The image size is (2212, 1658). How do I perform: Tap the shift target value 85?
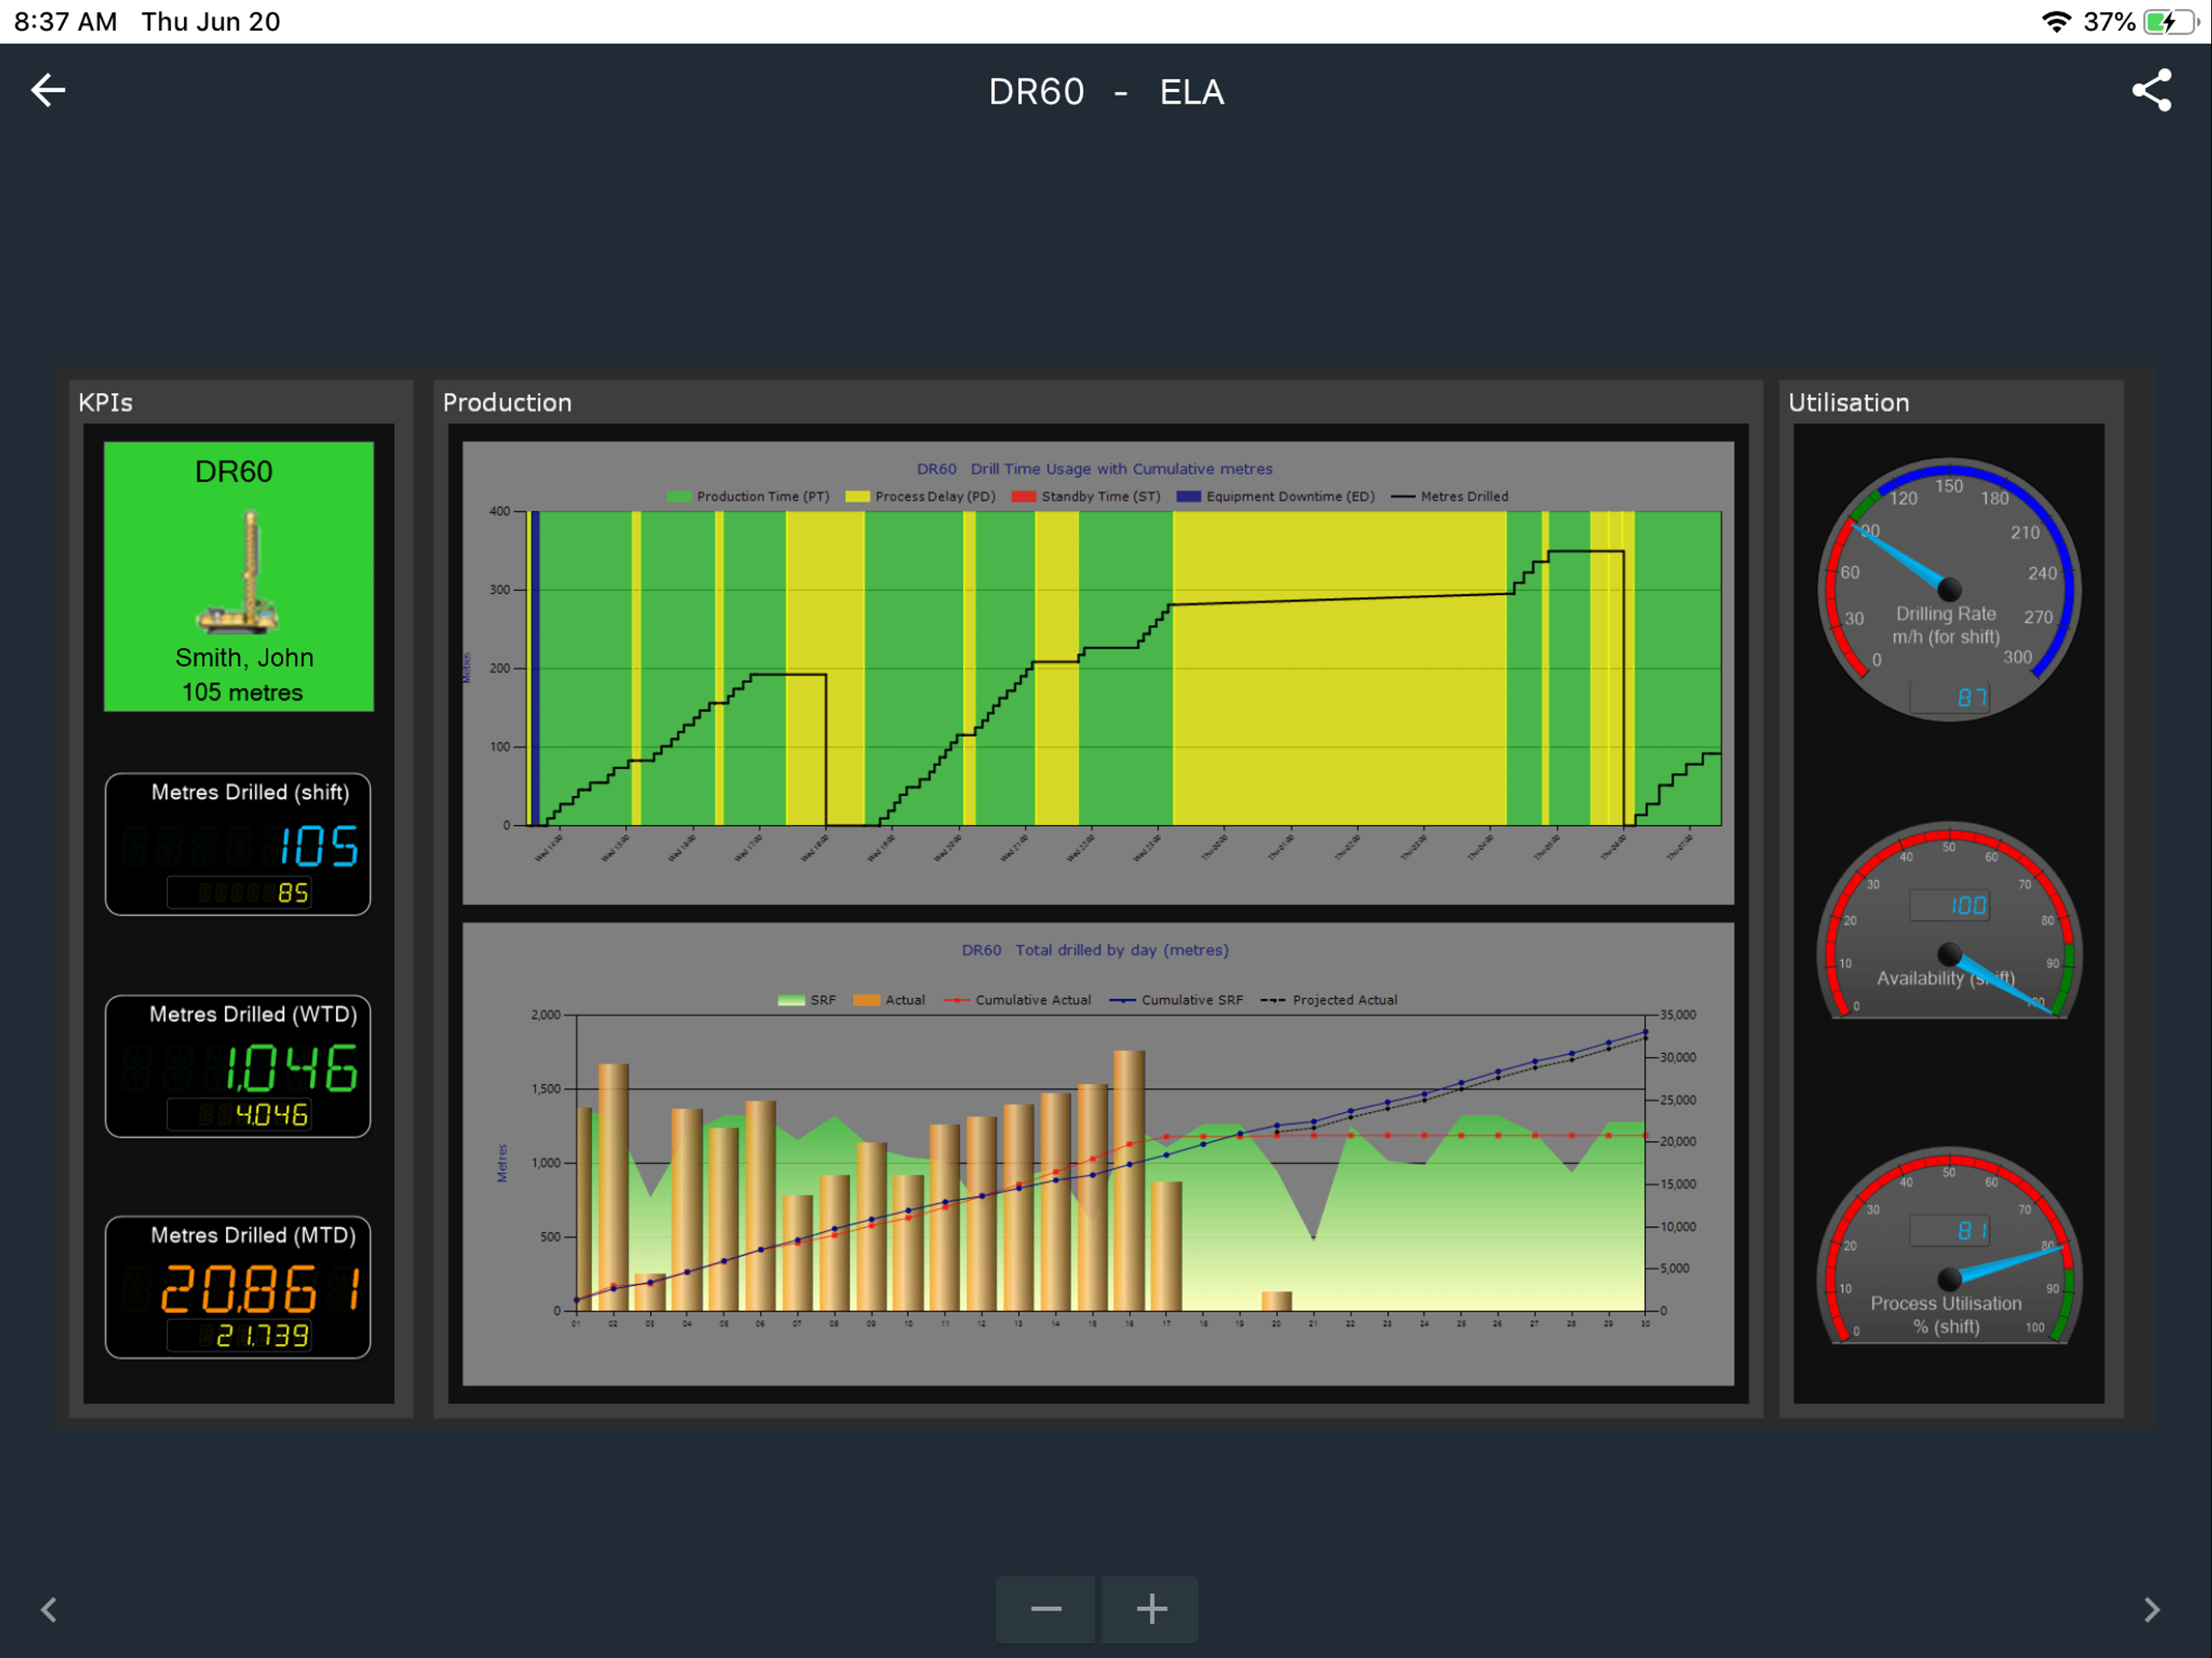point(292,893)
